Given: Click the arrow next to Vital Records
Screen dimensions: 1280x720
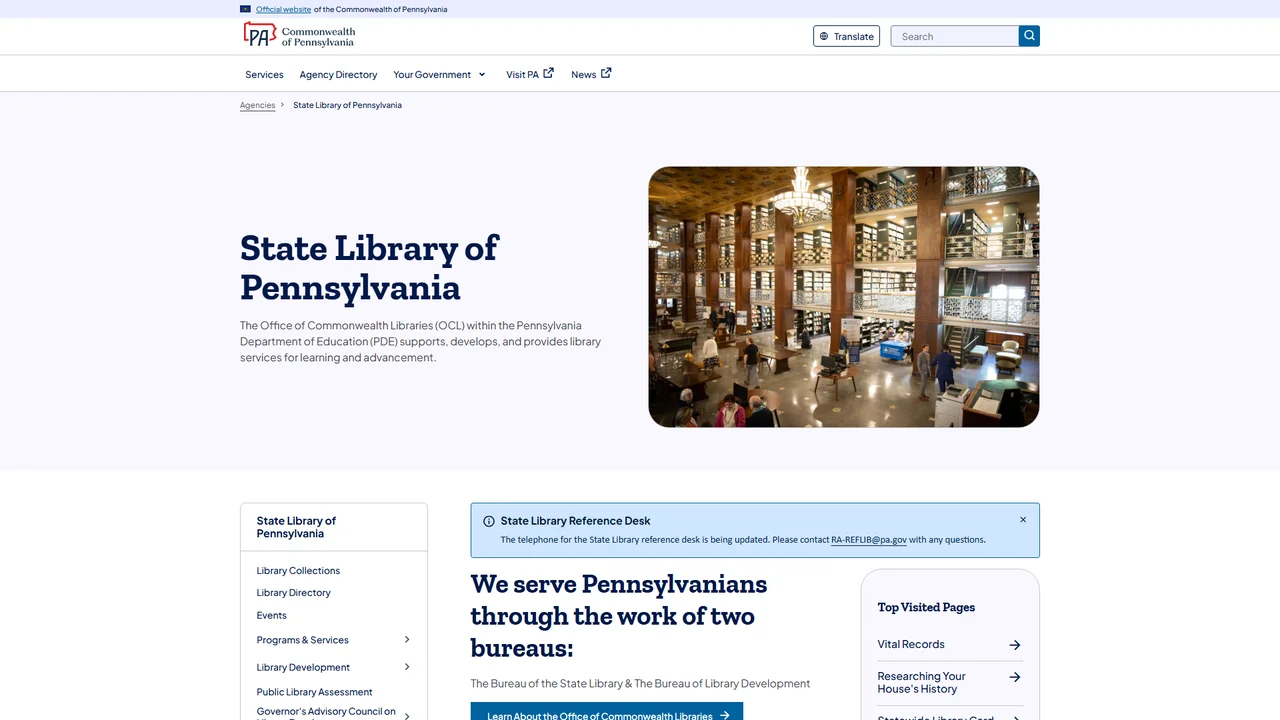Looking at the screenshot, I should (1015, 645).
